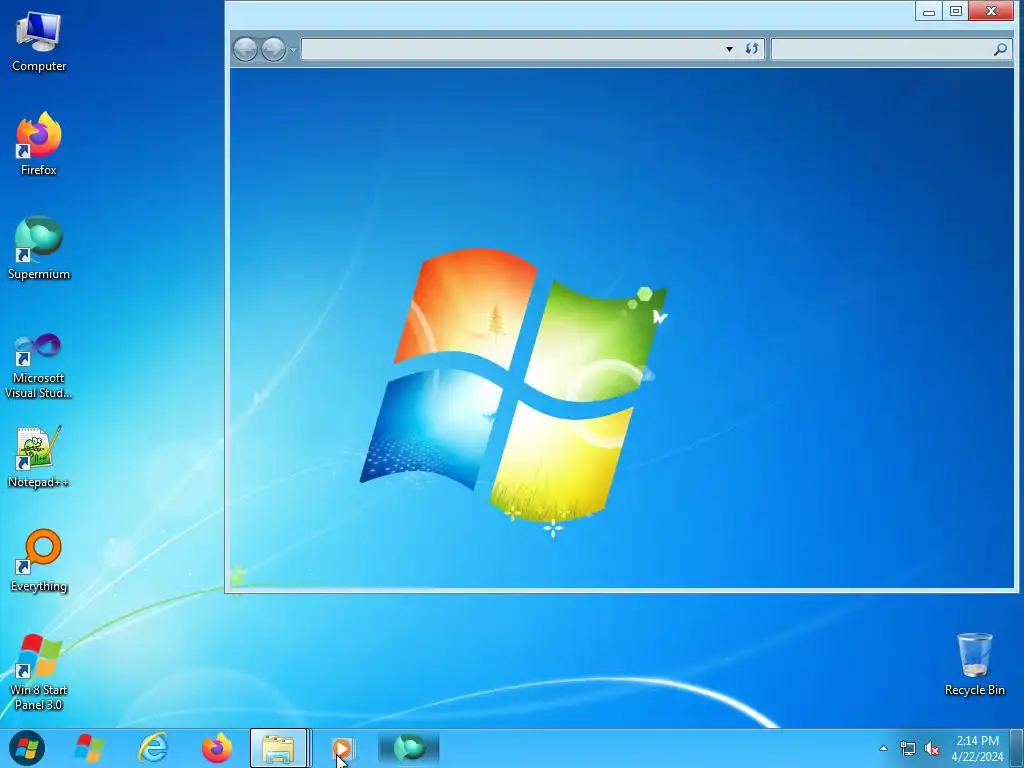1024x768 pixels.
Task: Select the Win 8 Start Panel 3.0 shortcut
Action: coord(39,672)
